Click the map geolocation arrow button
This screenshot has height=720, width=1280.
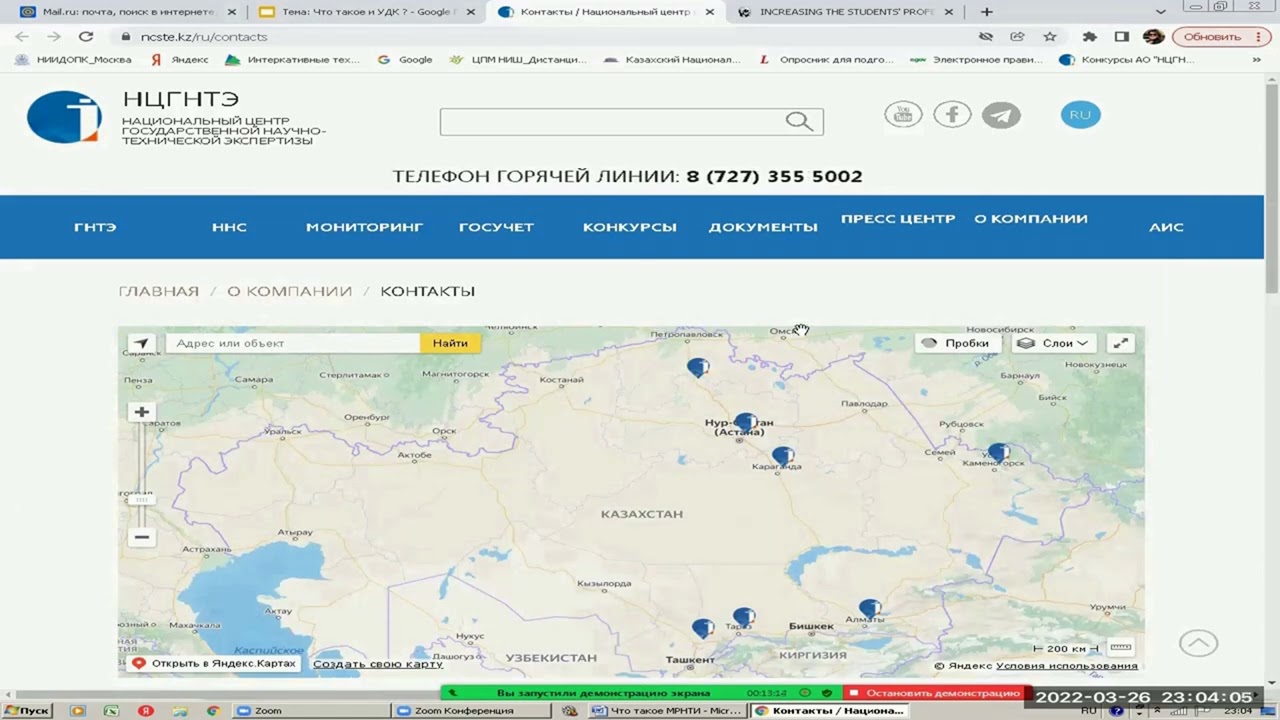tap(141, 343)
